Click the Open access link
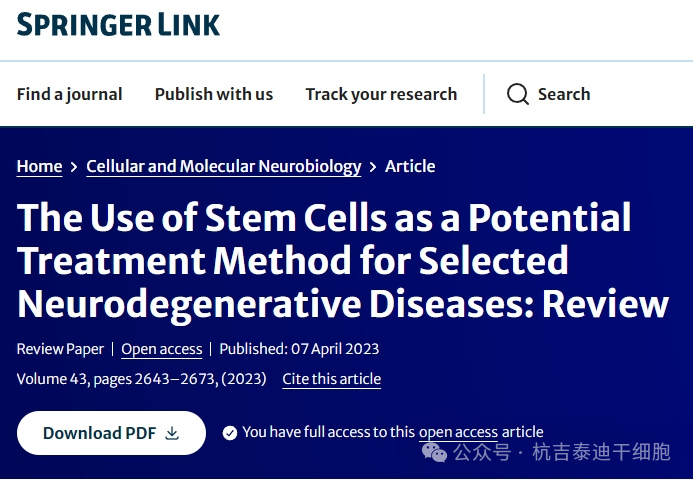Screen dimensions: 693x480 coord(162,349)
